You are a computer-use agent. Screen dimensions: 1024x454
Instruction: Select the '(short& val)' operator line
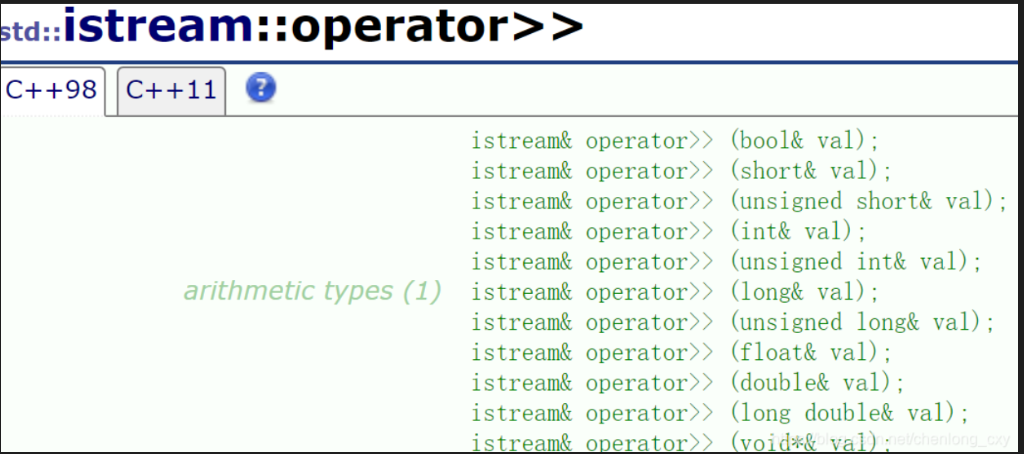[682, 171]
